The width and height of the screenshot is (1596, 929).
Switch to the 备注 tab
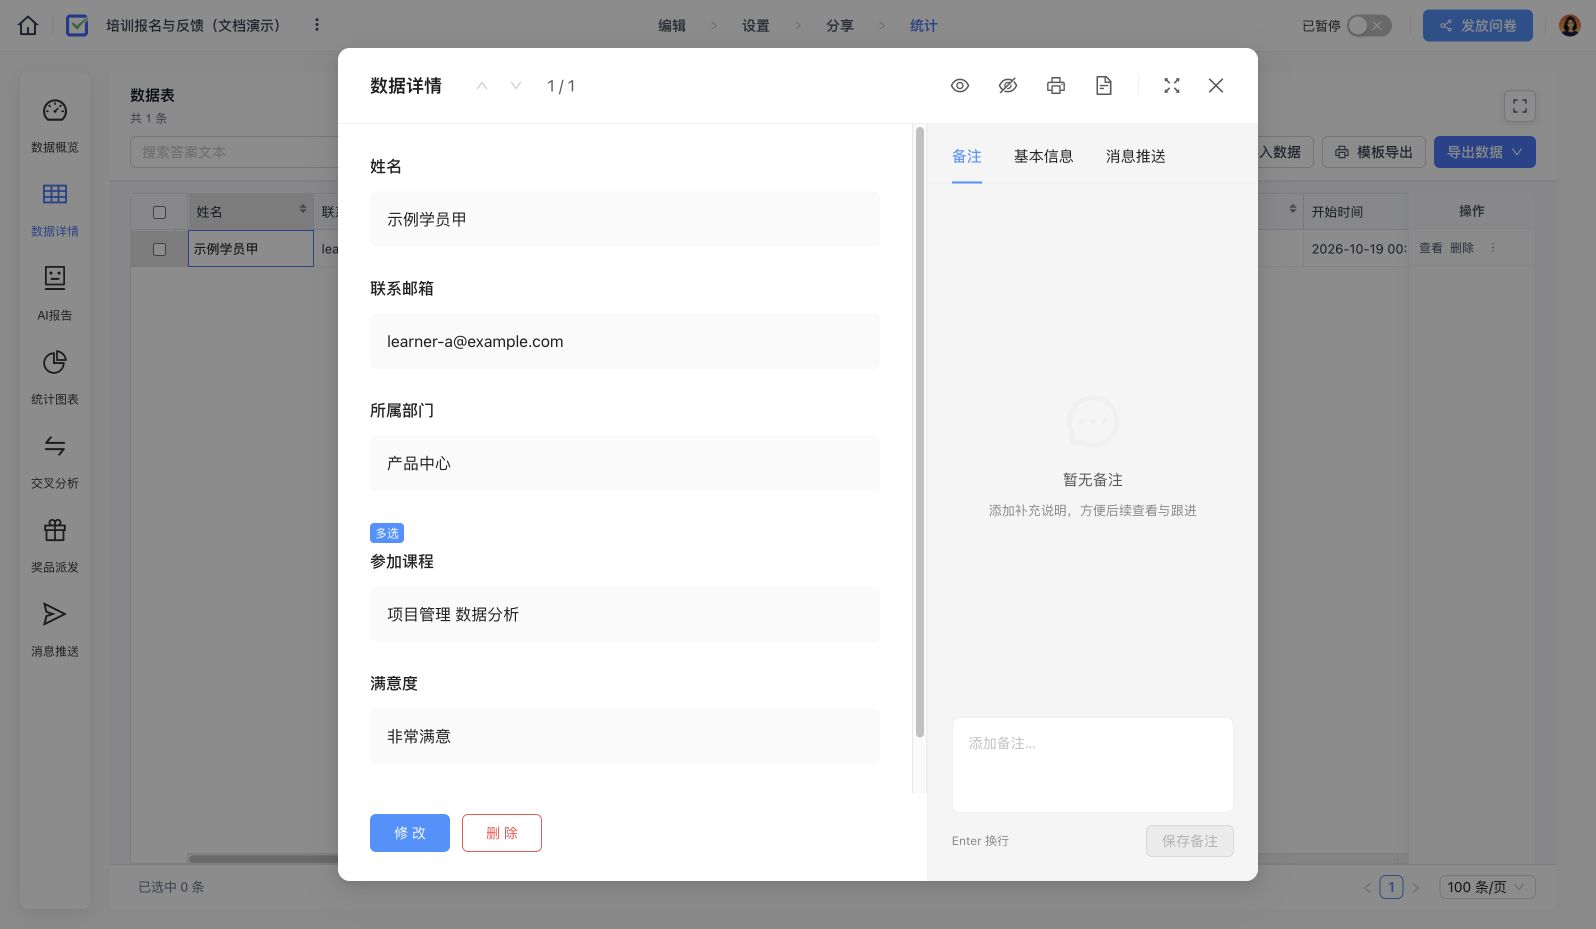967,156
